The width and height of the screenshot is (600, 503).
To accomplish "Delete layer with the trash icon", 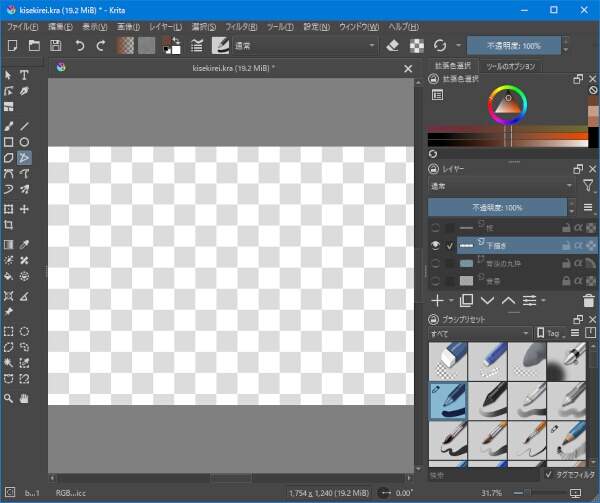I will point(588,300).
